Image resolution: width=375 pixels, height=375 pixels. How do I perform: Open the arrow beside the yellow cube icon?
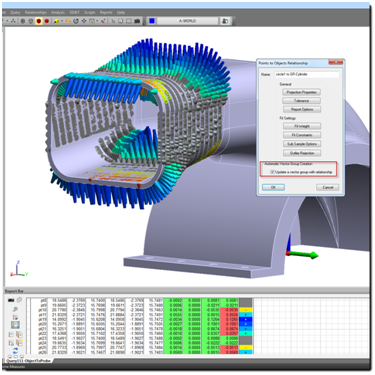pyautogui.click(x=62, y=21)
